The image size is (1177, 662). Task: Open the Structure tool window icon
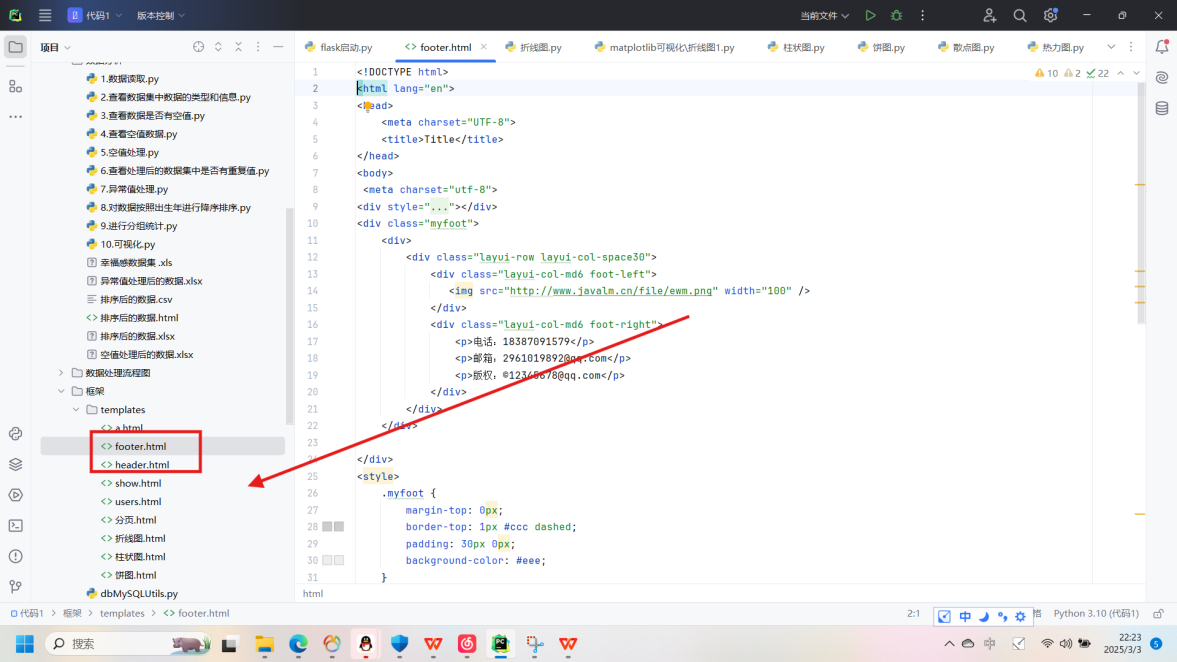click(16, 86)
